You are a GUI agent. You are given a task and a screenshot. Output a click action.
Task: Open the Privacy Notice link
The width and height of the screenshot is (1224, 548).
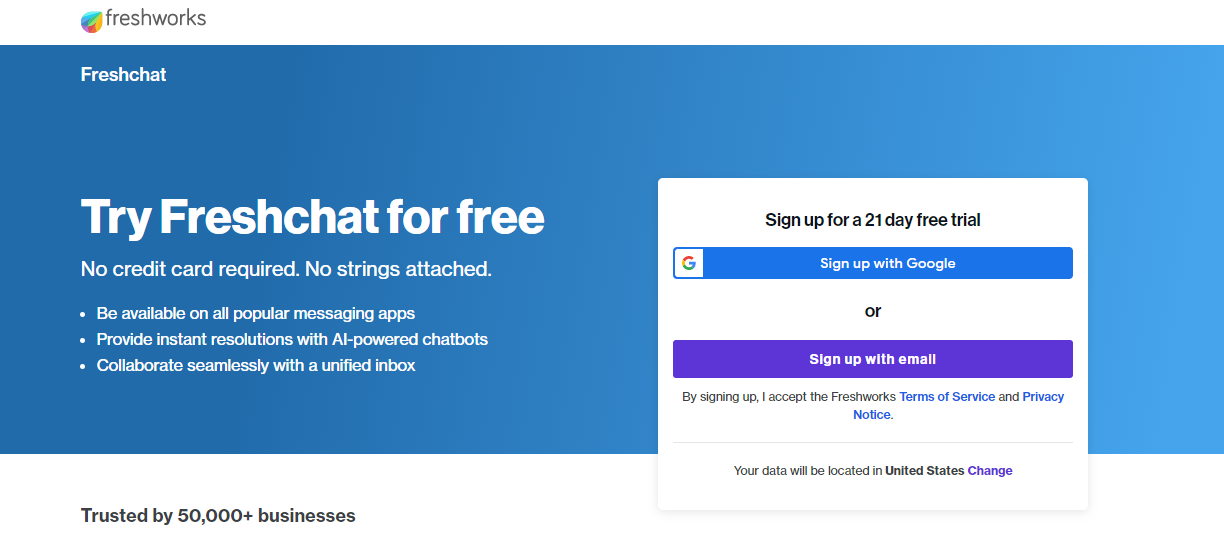coord(958,406)
